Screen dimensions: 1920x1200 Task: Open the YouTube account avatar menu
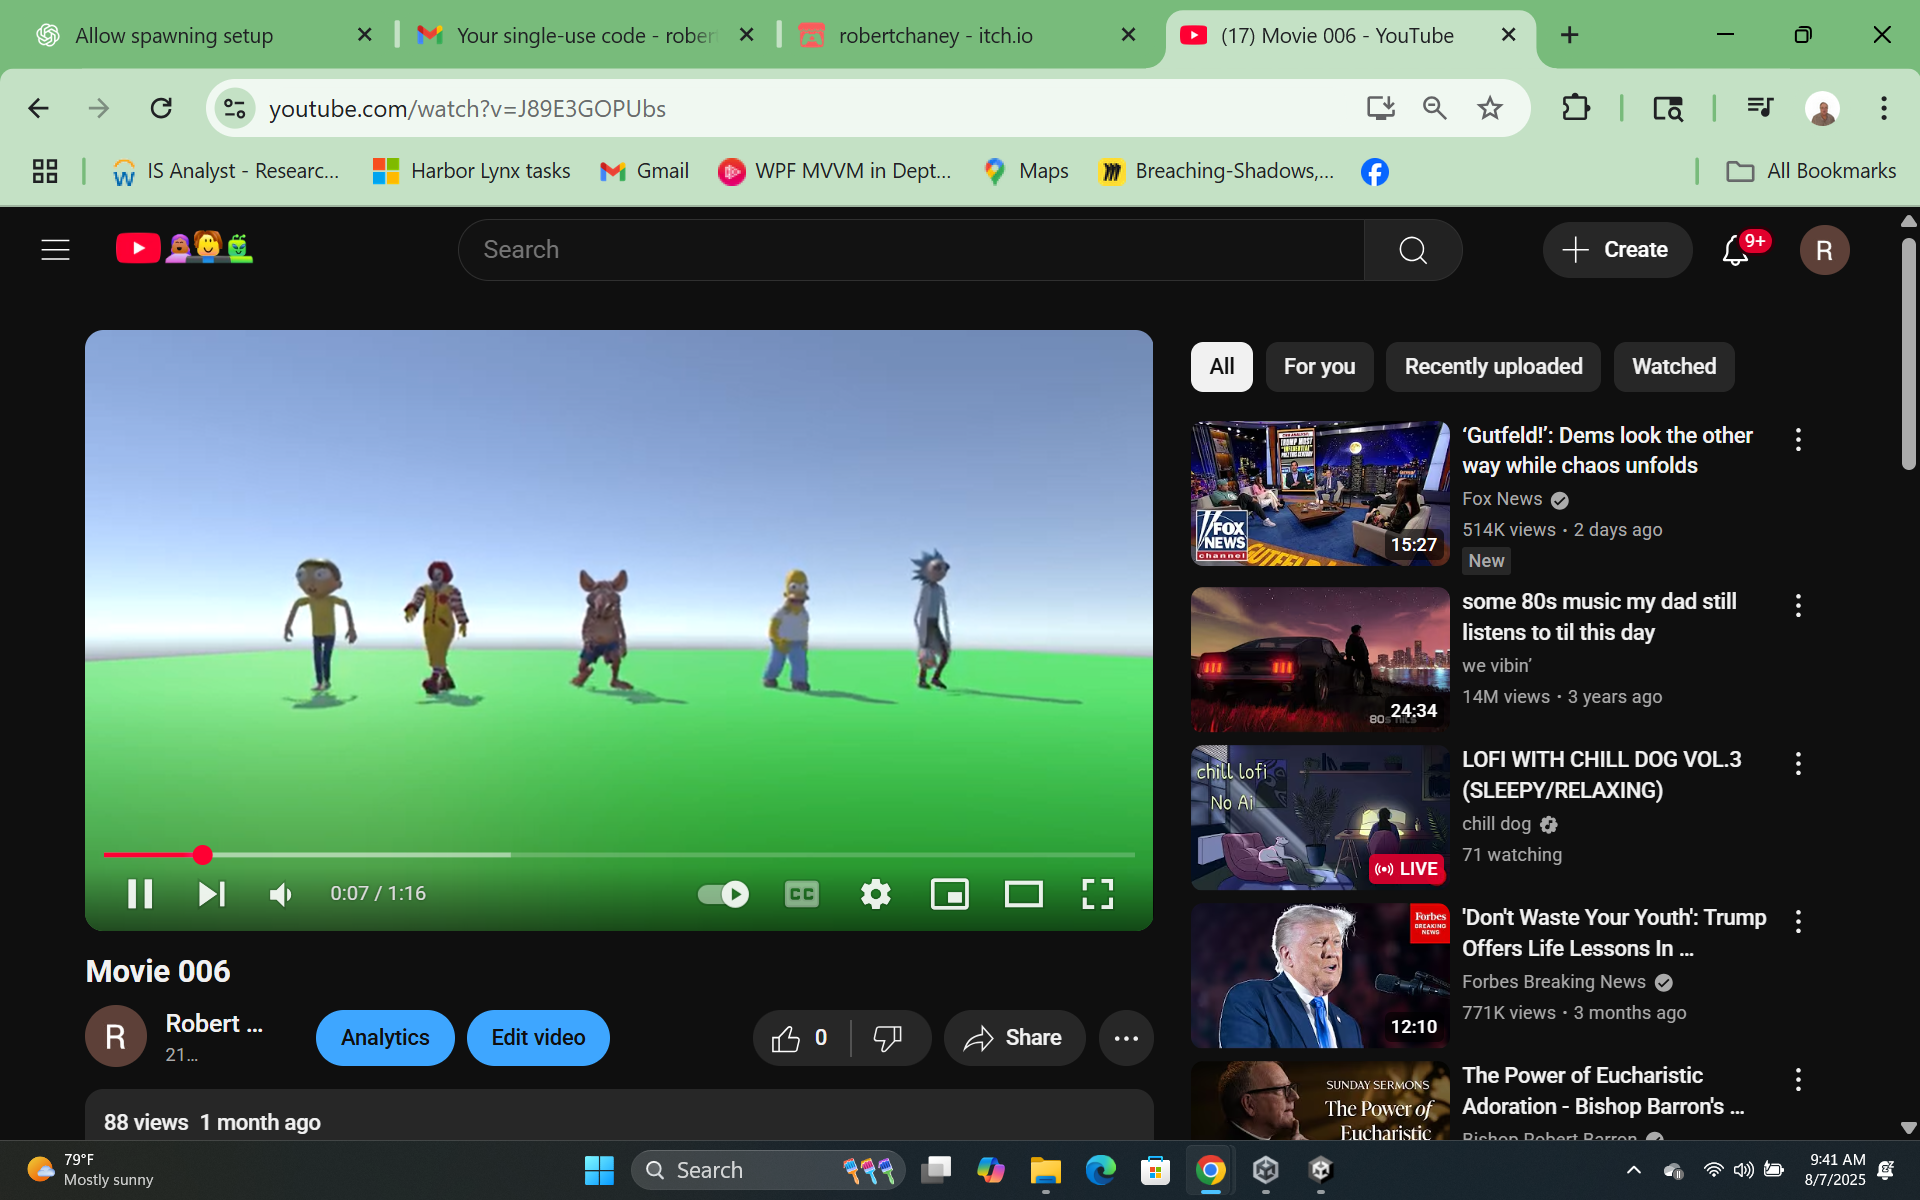click(1824, 250)
